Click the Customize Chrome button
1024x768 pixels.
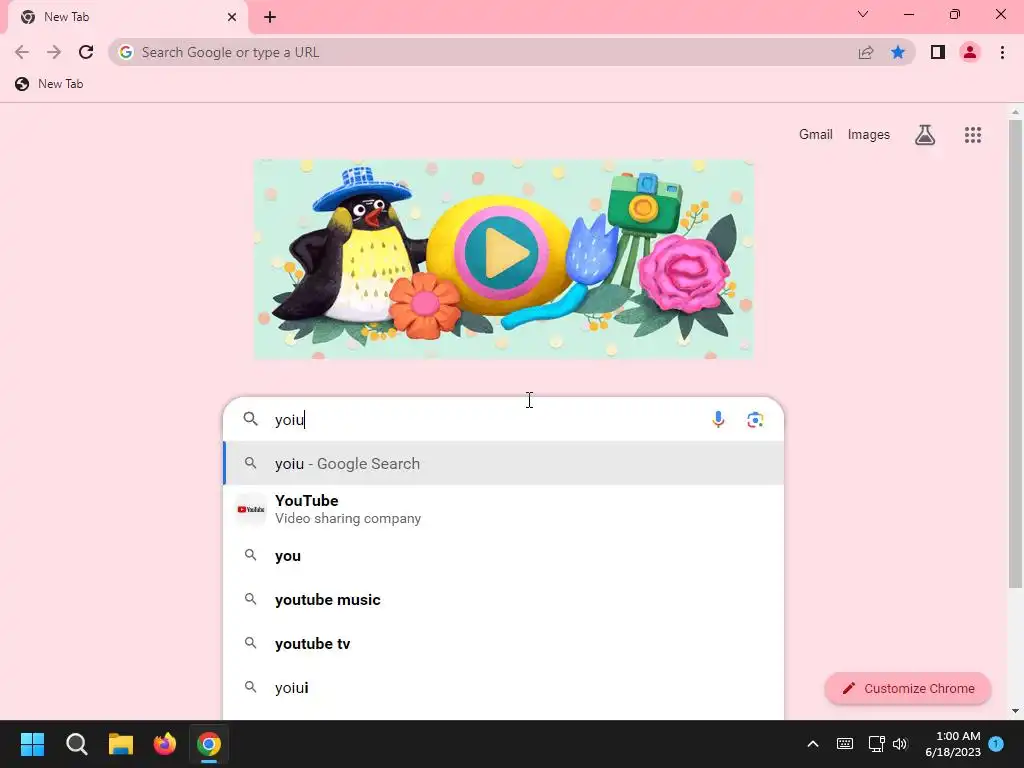click(908, 688)
